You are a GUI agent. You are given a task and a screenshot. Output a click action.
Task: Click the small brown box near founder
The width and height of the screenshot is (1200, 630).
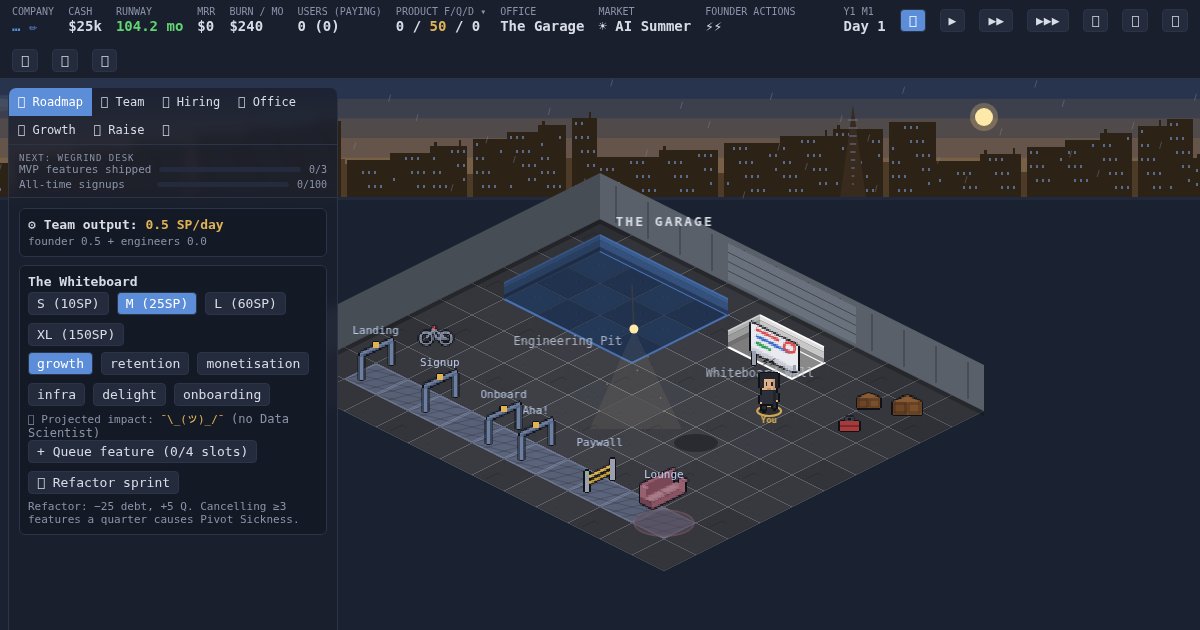pyautogui.click(x=869, y=401)
